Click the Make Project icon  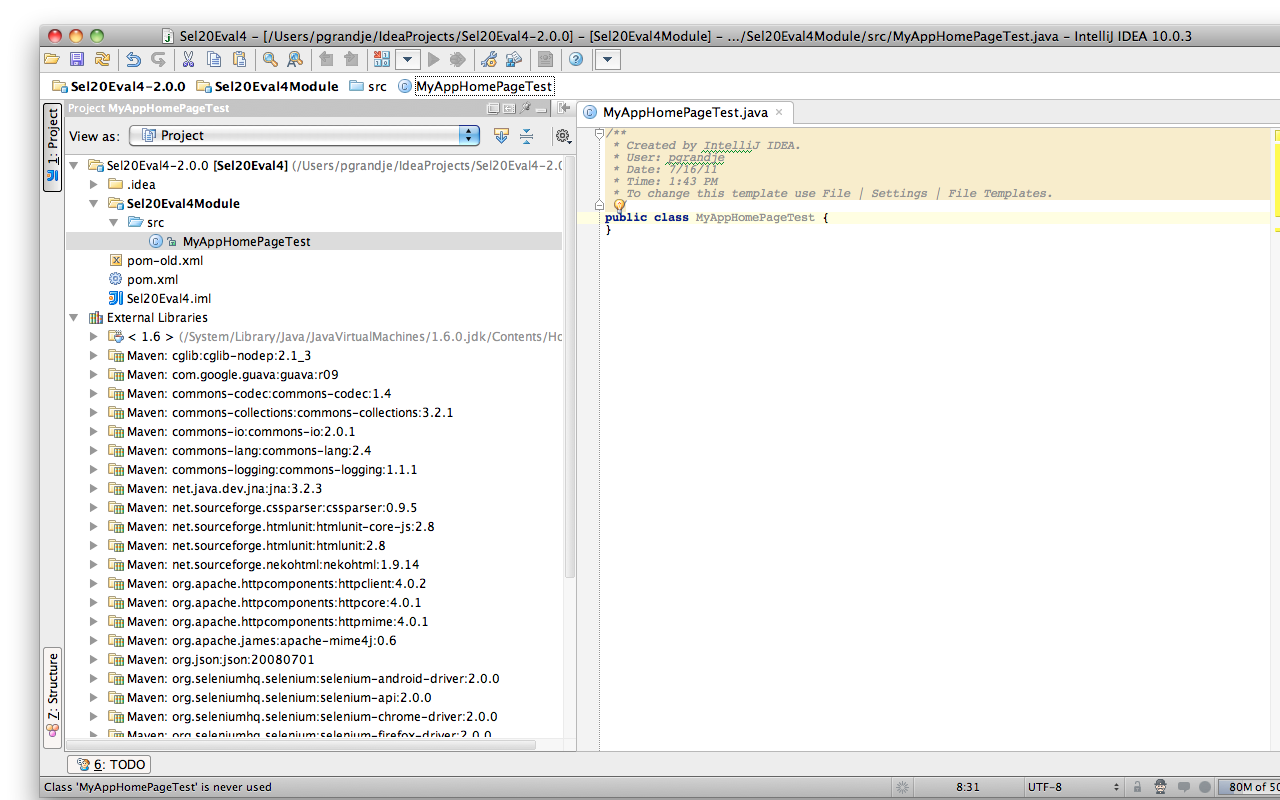pyautogui.click(x=381, y=60)
